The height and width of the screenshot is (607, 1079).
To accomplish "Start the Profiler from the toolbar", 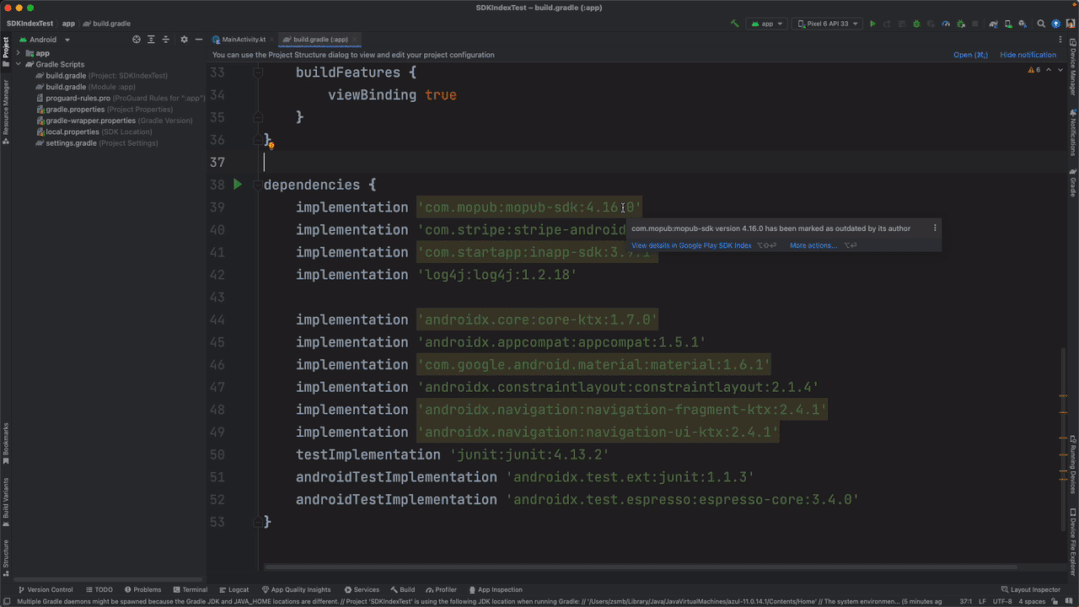I will pos(946,22).
